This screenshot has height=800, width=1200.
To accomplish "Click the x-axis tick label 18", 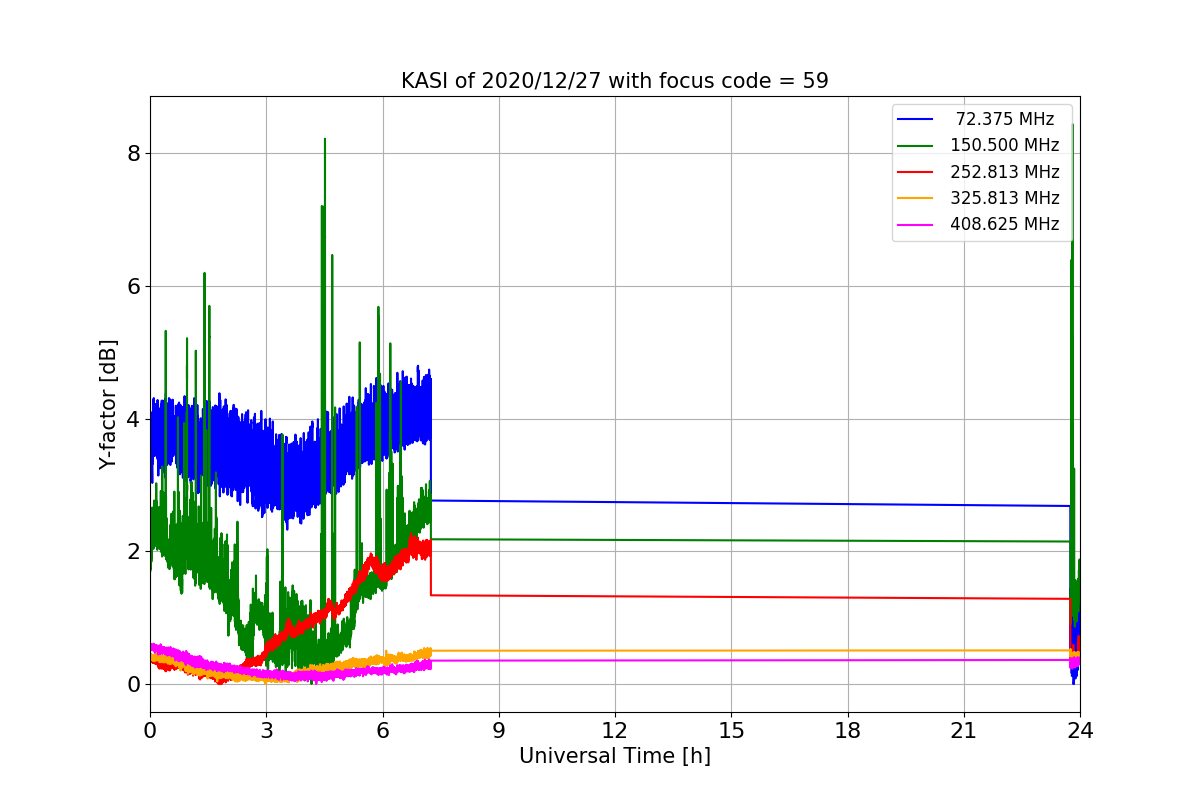I will (847, 731).
